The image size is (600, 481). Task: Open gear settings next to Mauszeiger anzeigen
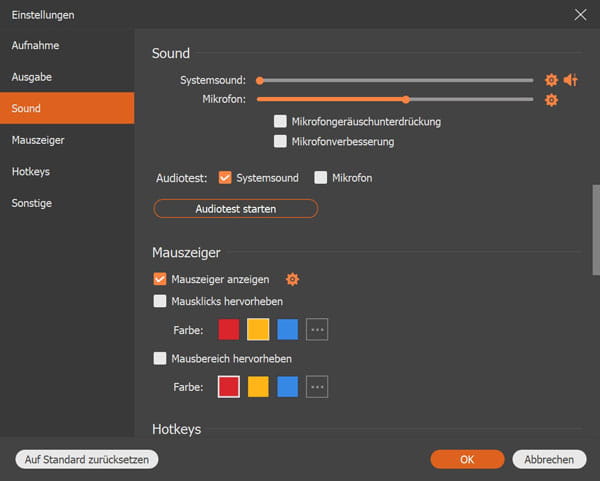293,279
